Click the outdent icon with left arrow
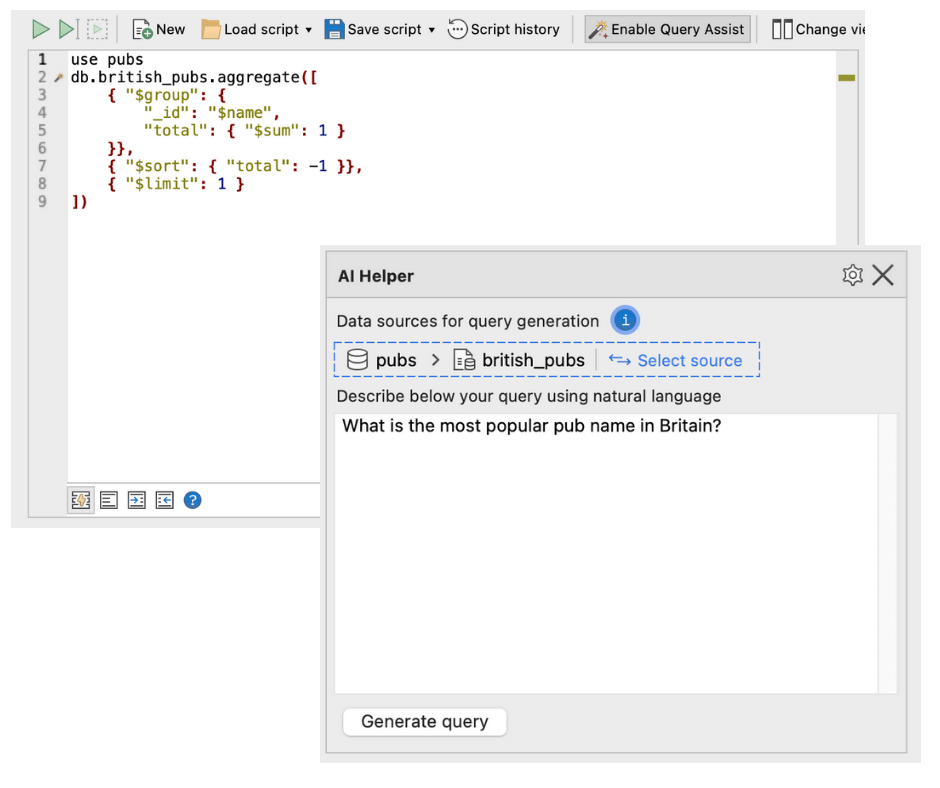940x788 pixels. pyautogui.click(x=165, y=500)
